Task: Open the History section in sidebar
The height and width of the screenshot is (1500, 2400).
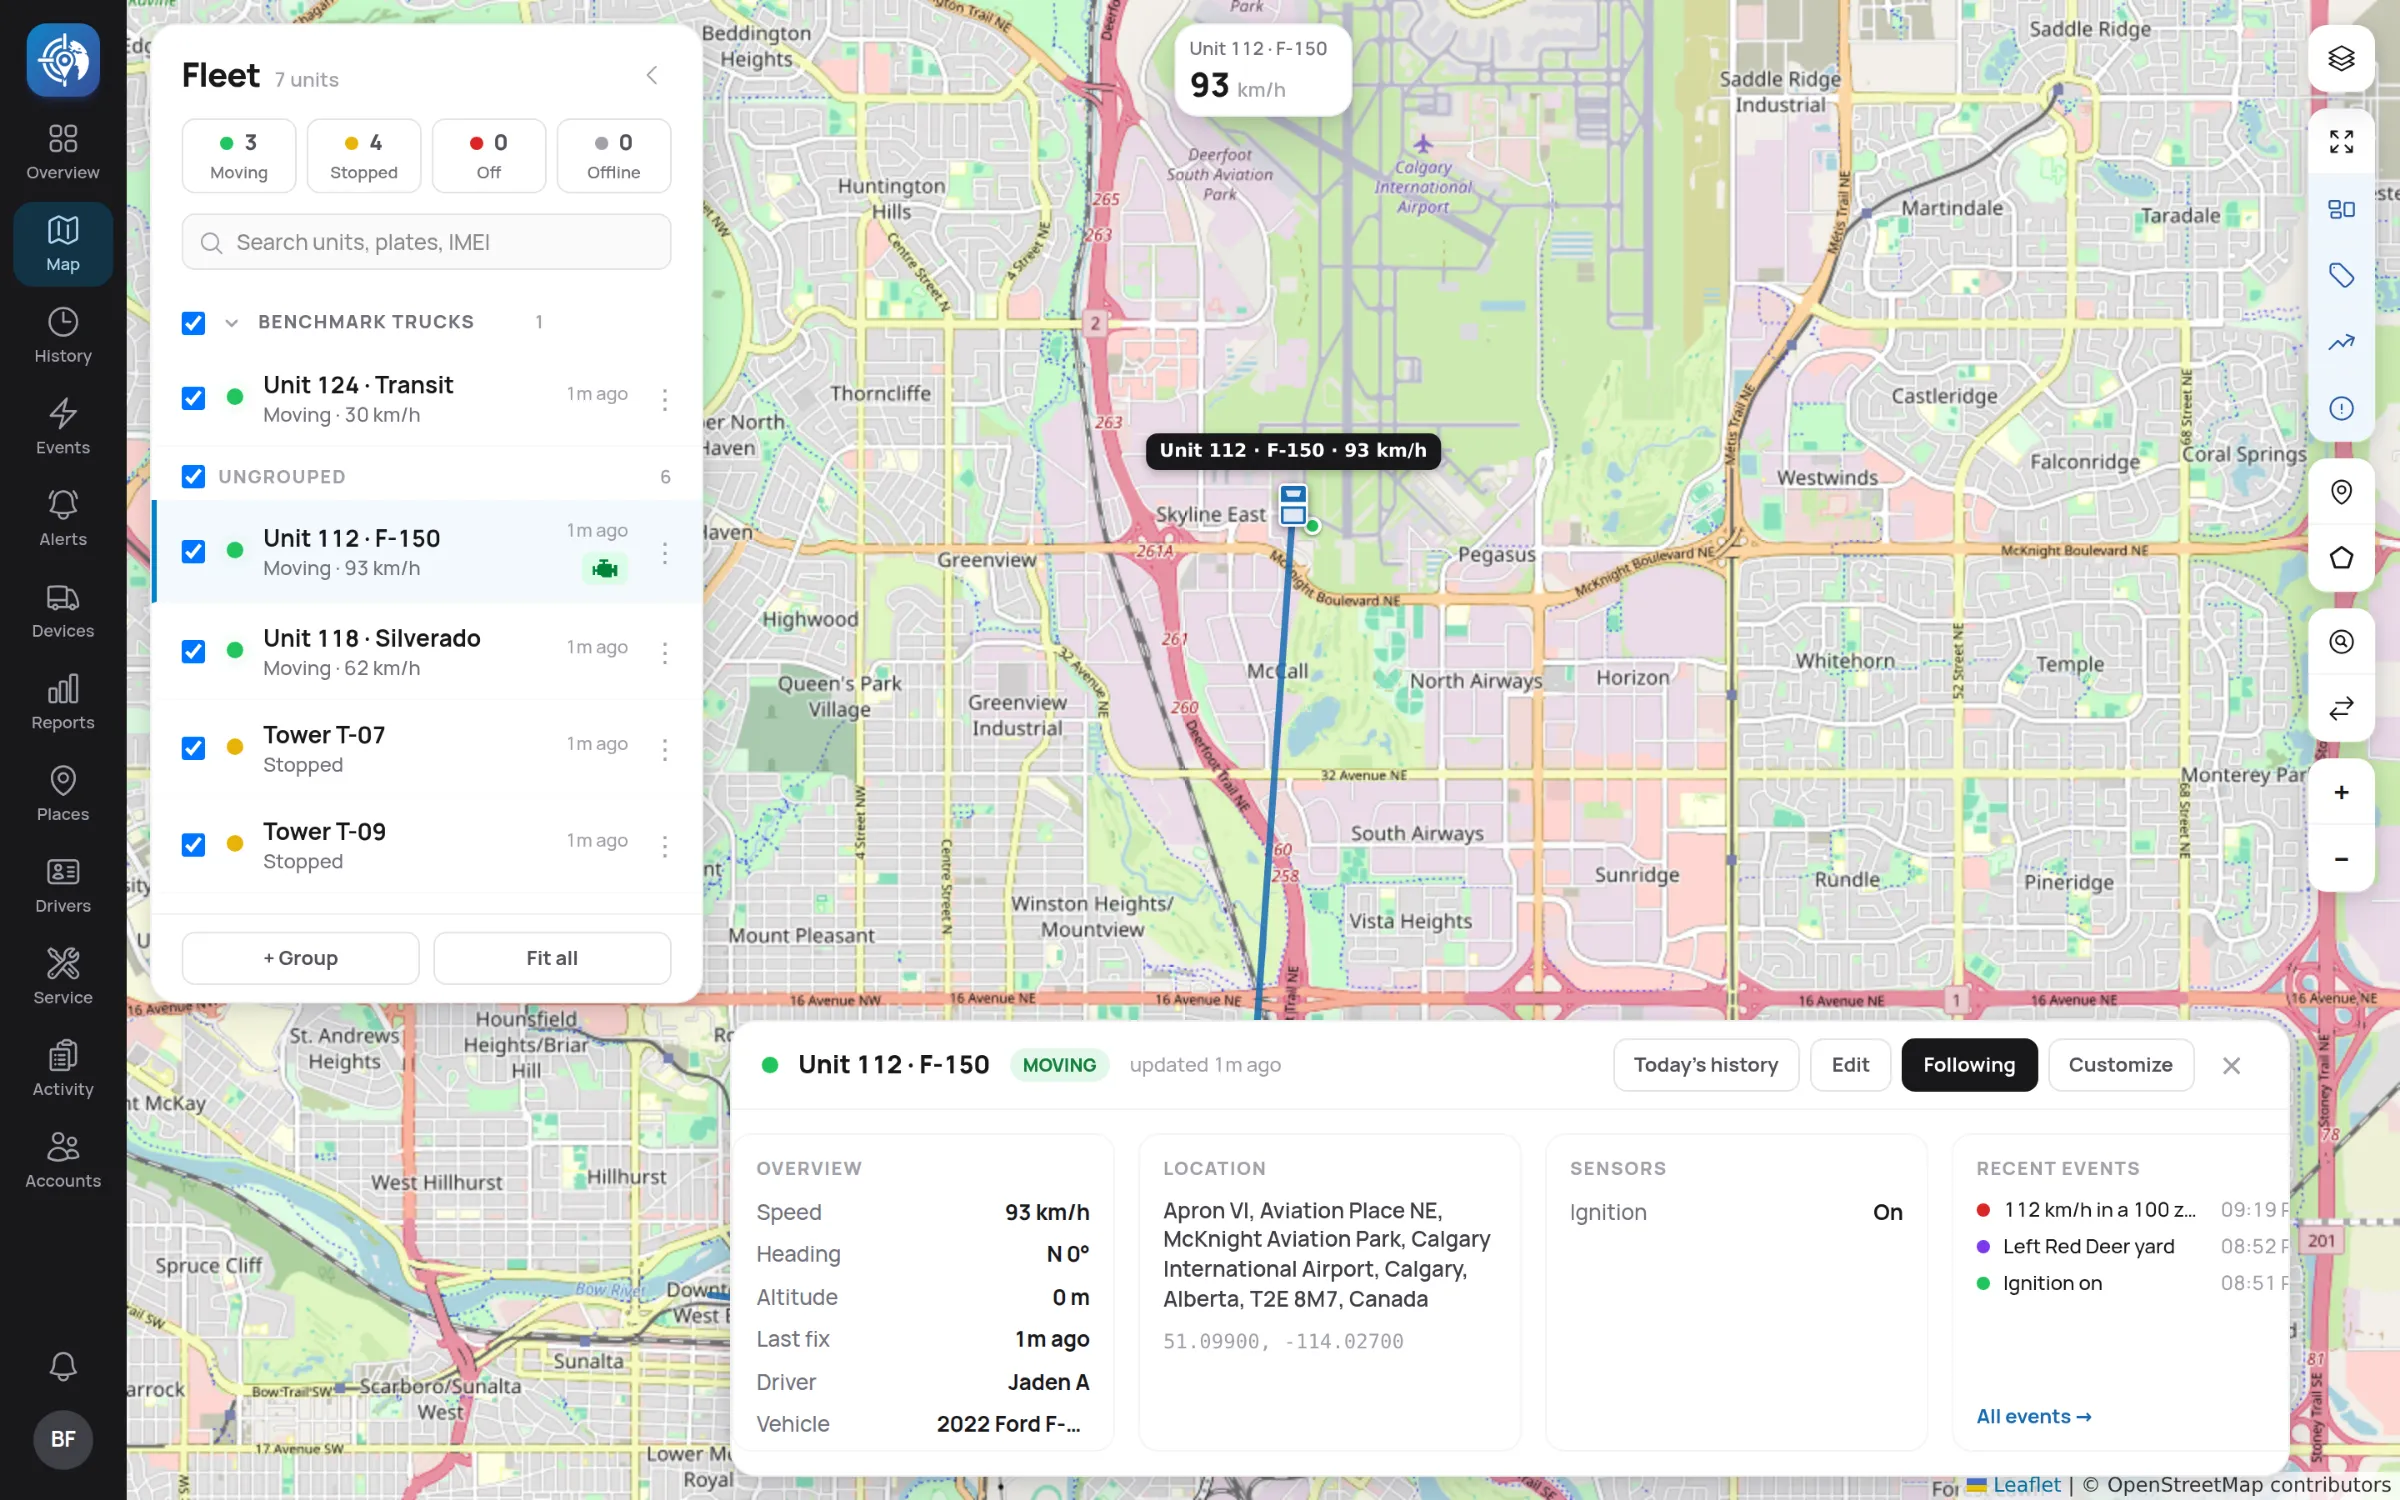Action: click(x=63, y=336)
